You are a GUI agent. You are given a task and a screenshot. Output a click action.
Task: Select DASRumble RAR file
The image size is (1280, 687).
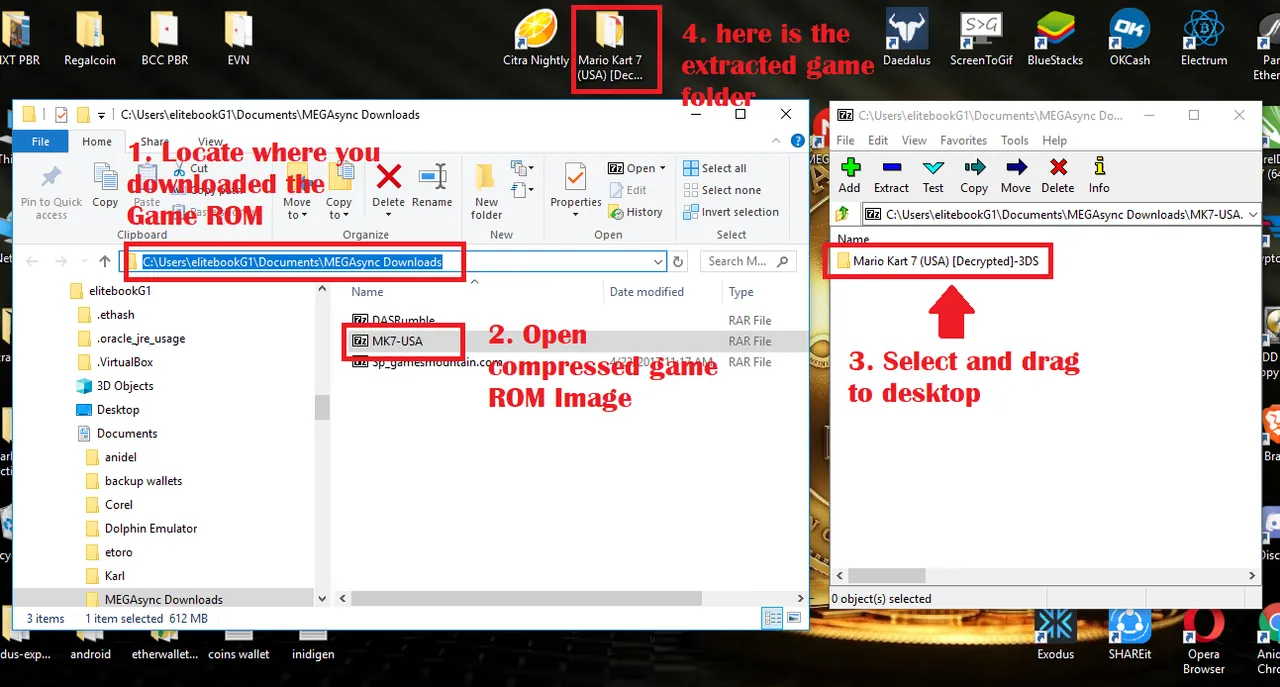coord(394,321)
